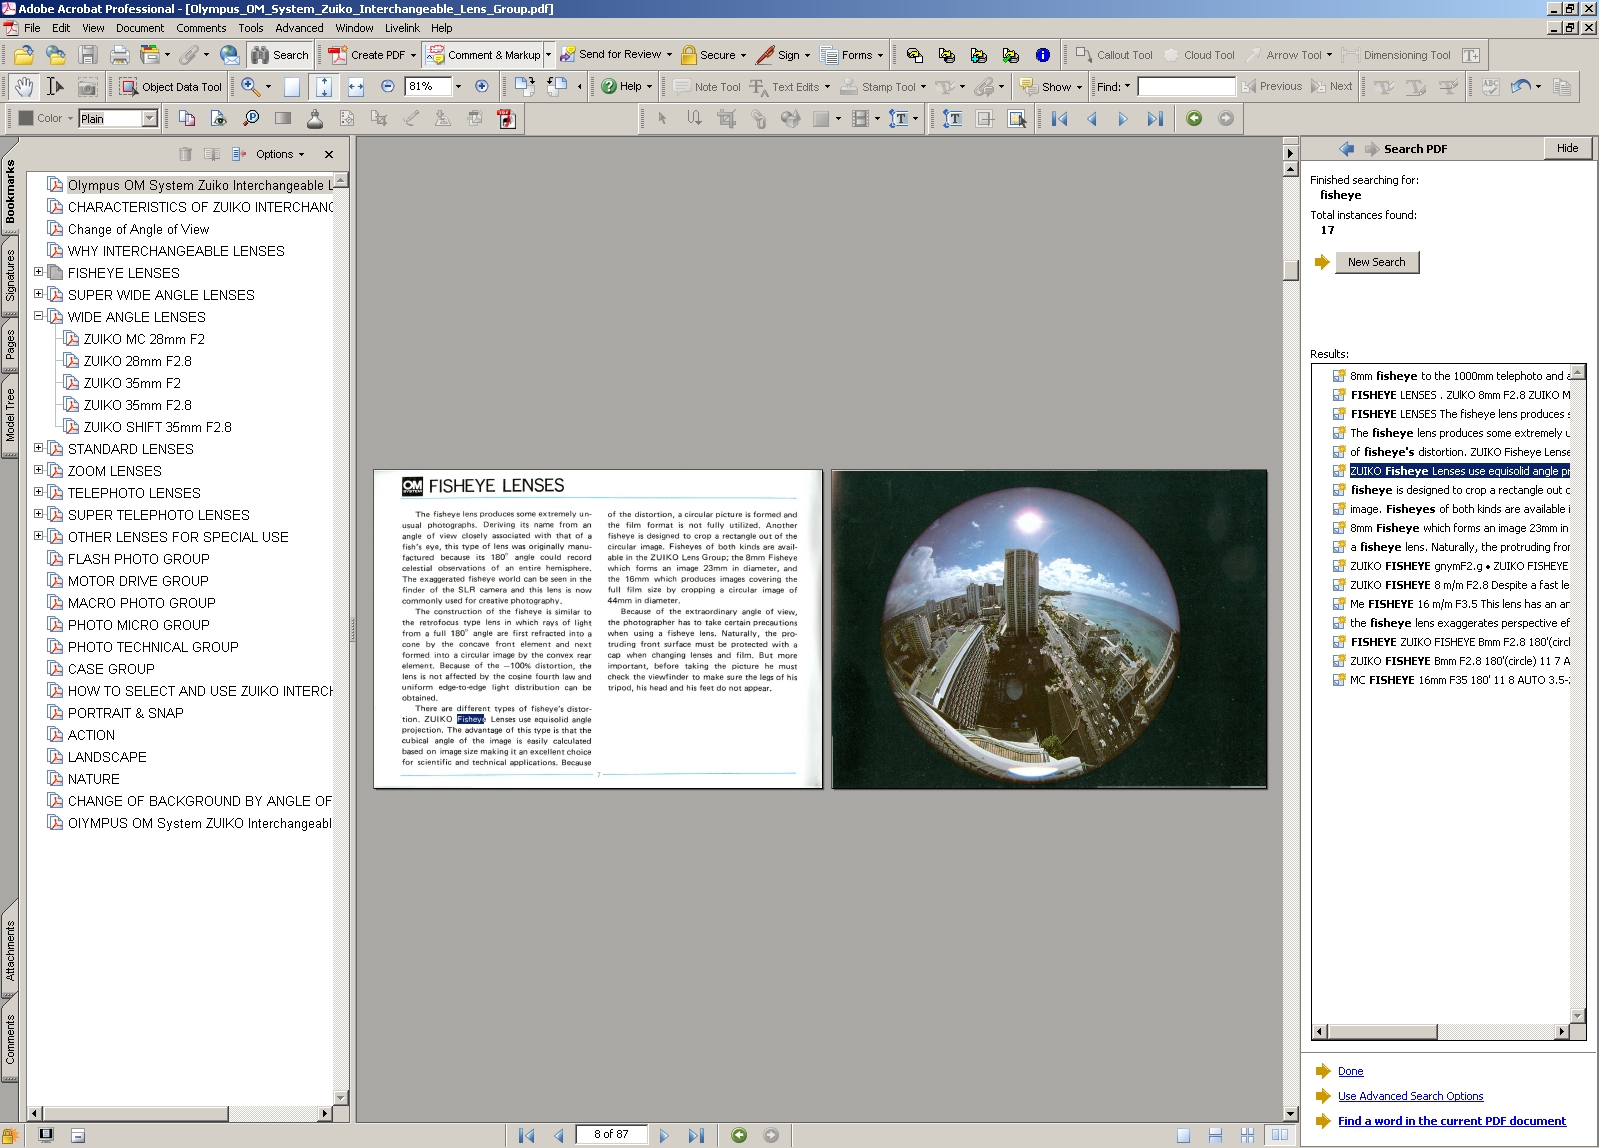Viewport: 1599px width, 1148px height.
Task: Zoom out with the minus circle button
Action: point(388,87)
